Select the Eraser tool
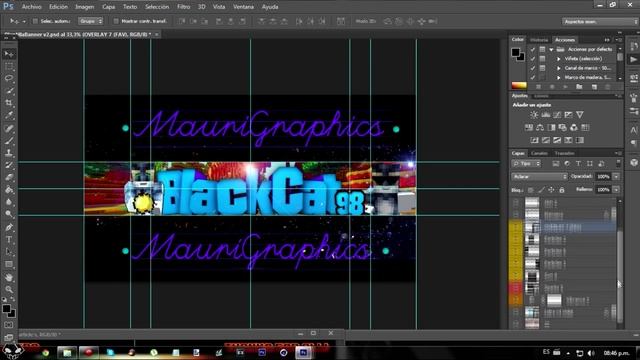The height and width of the screenshot is (360, 640). pos(9,178)
